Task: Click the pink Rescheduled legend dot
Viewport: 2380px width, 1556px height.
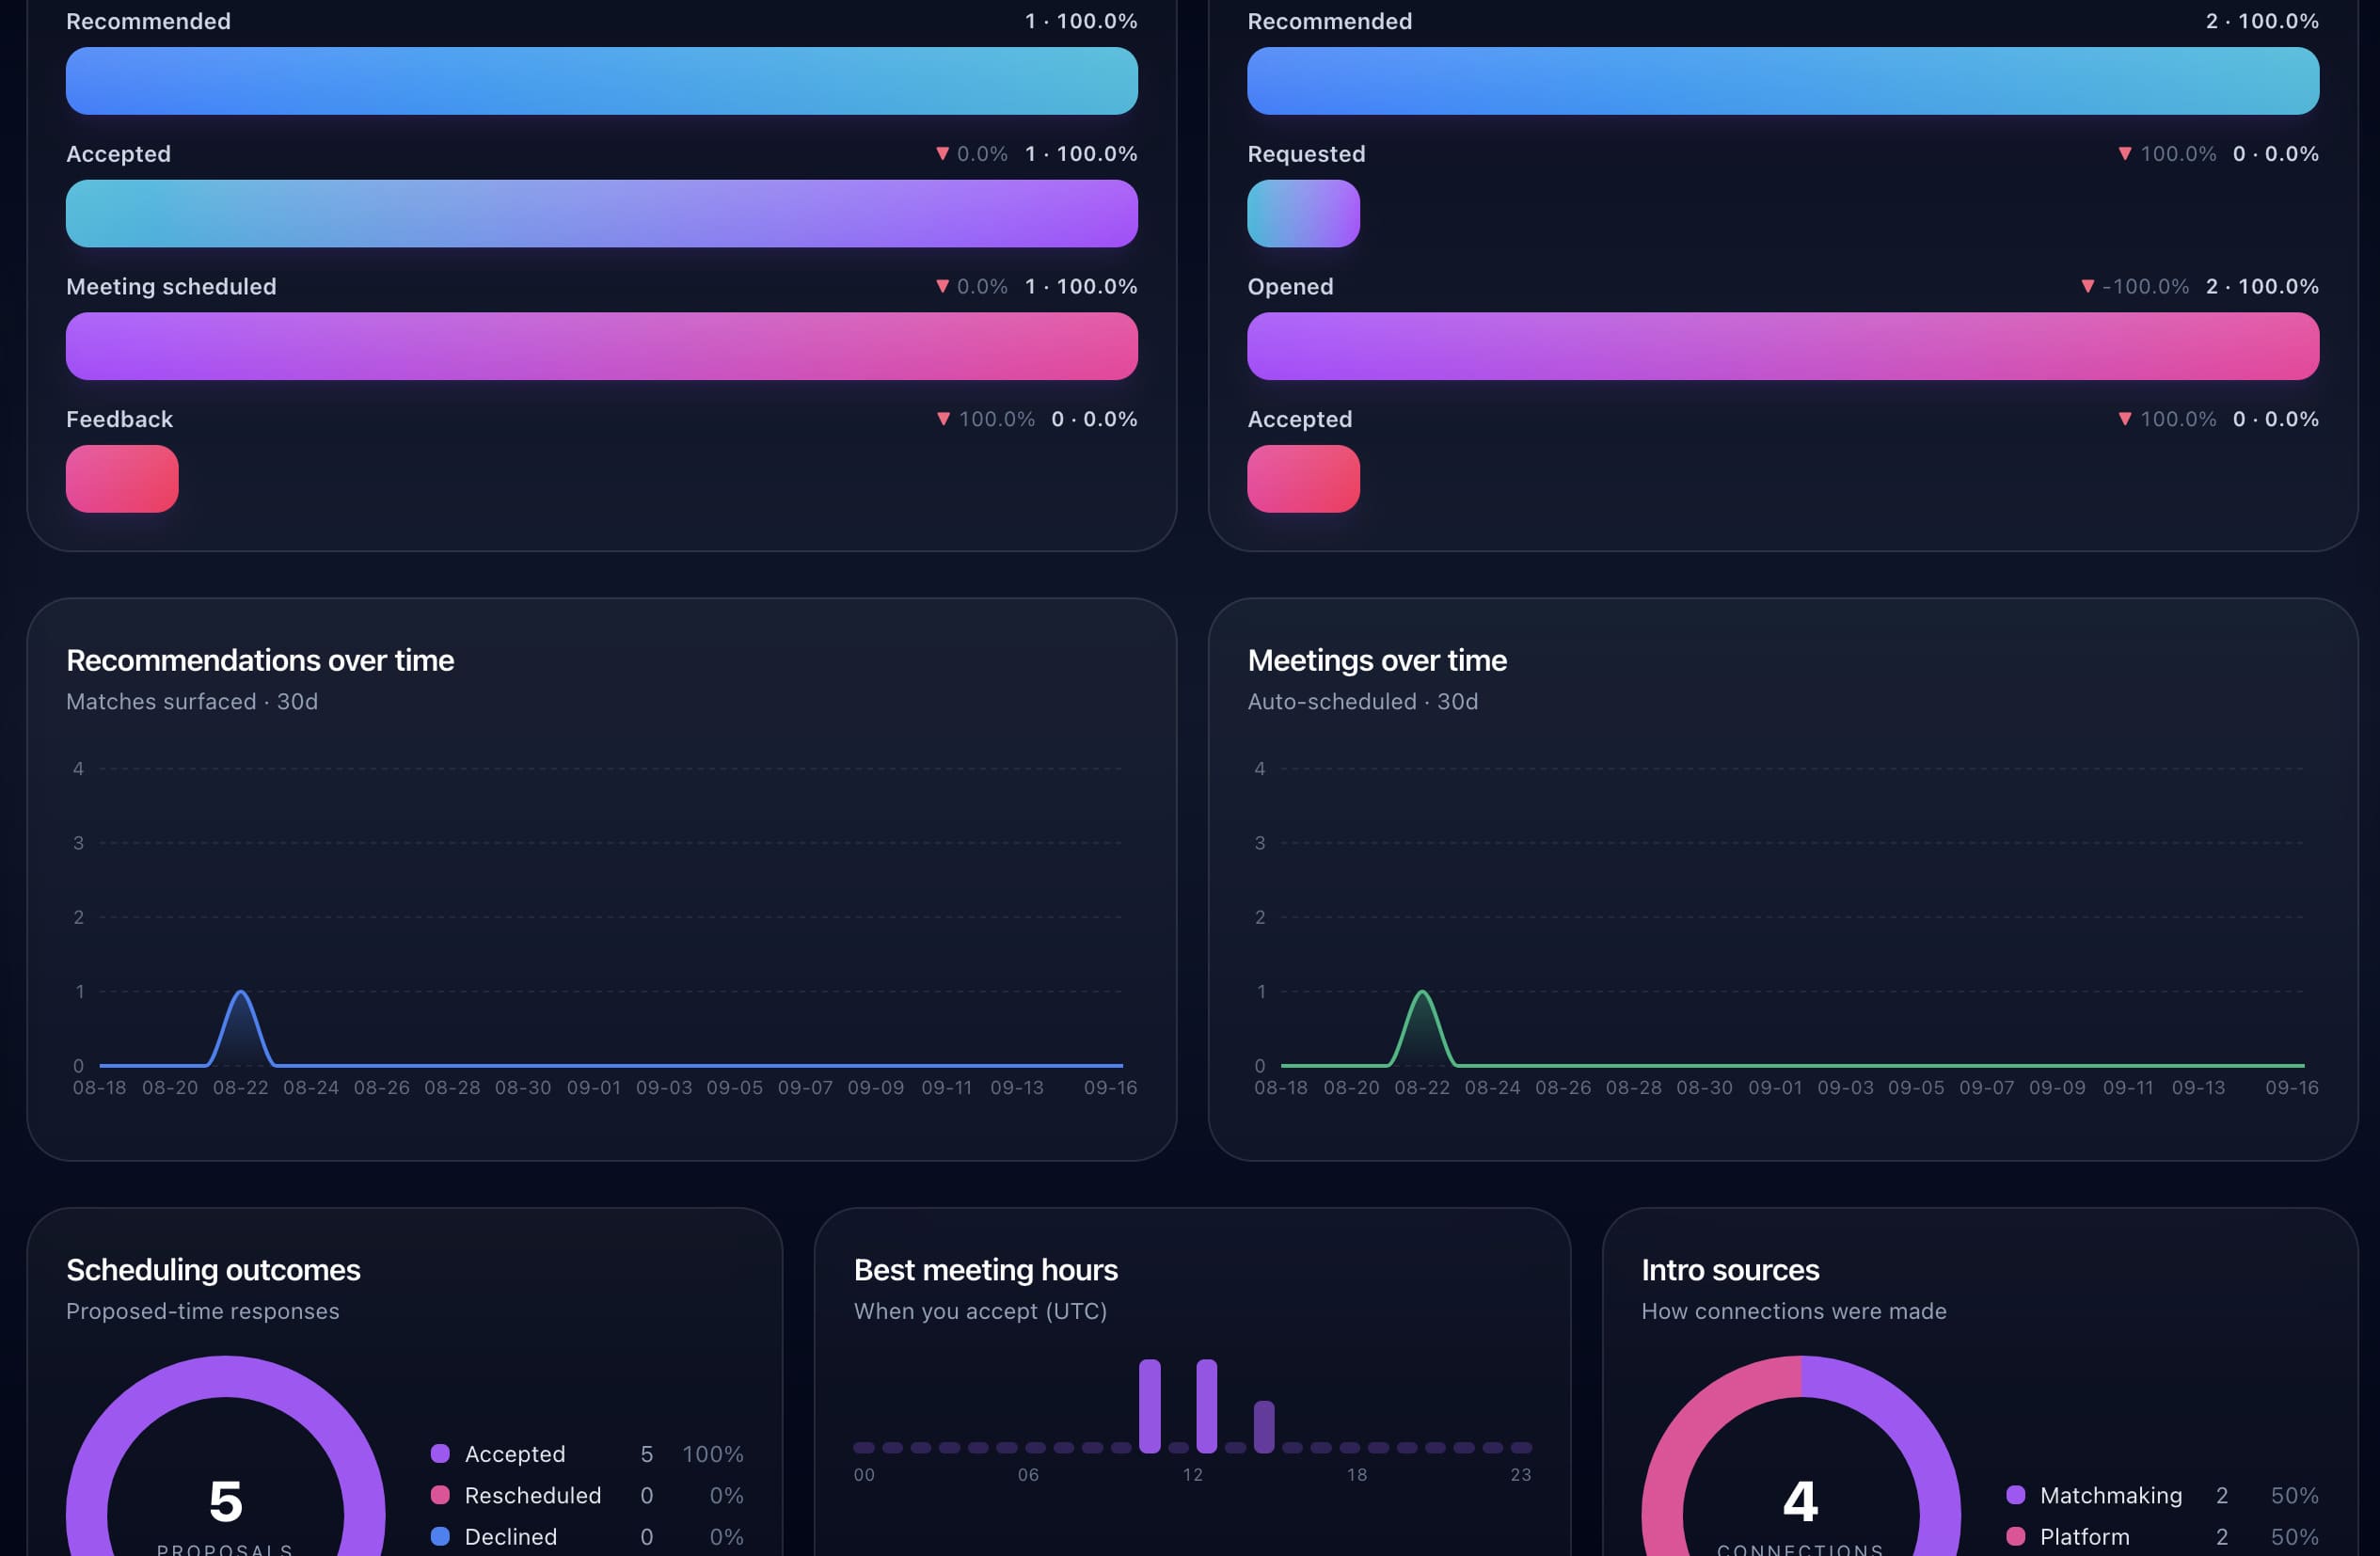Action: point(440,1495)
